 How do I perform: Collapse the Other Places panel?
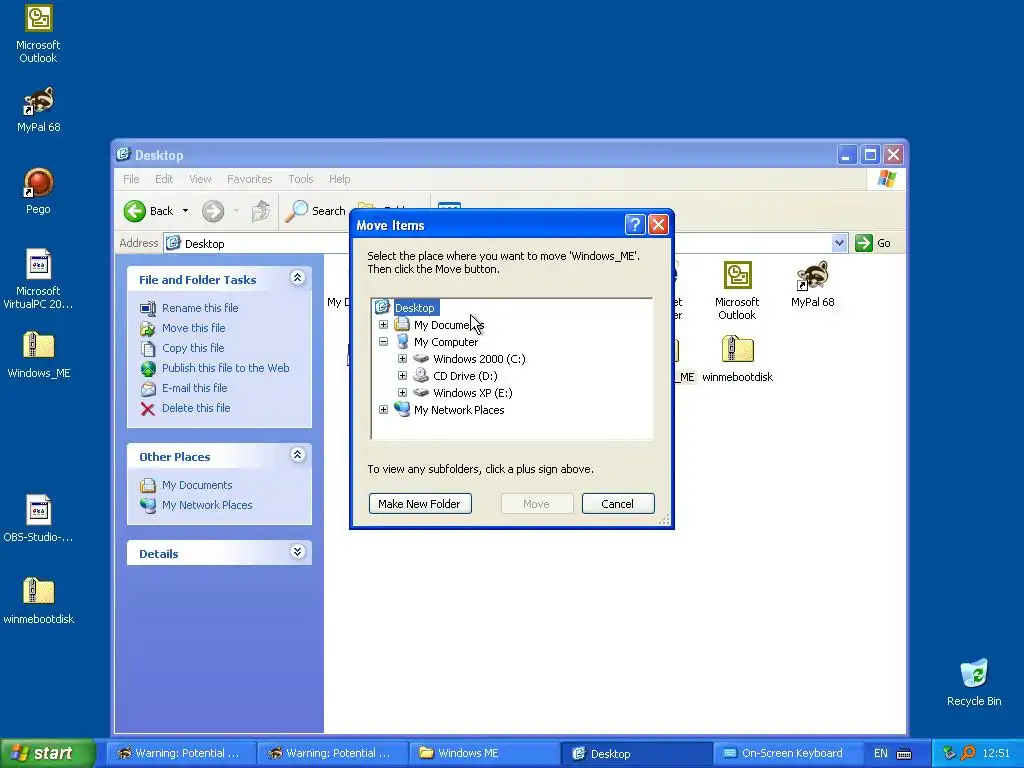(297, 455)
